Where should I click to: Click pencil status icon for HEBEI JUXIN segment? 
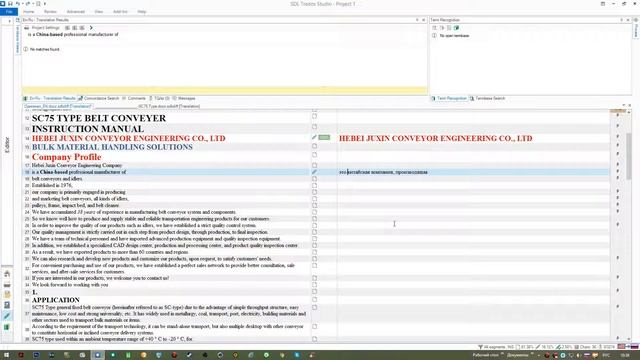[314, 138]
